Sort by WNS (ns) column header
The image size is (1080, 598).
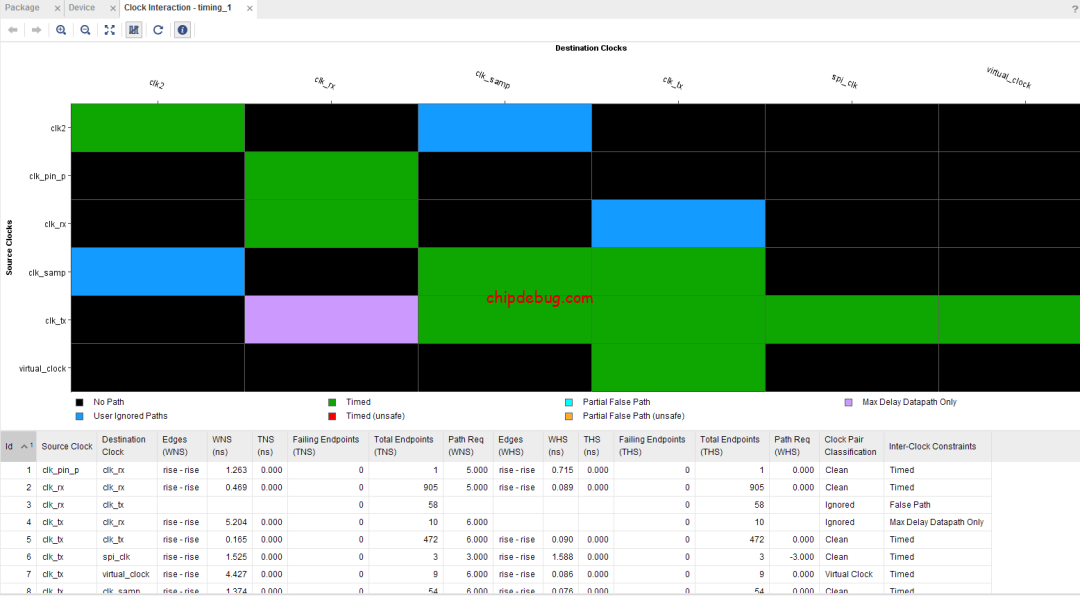click(x=222, y=446)
